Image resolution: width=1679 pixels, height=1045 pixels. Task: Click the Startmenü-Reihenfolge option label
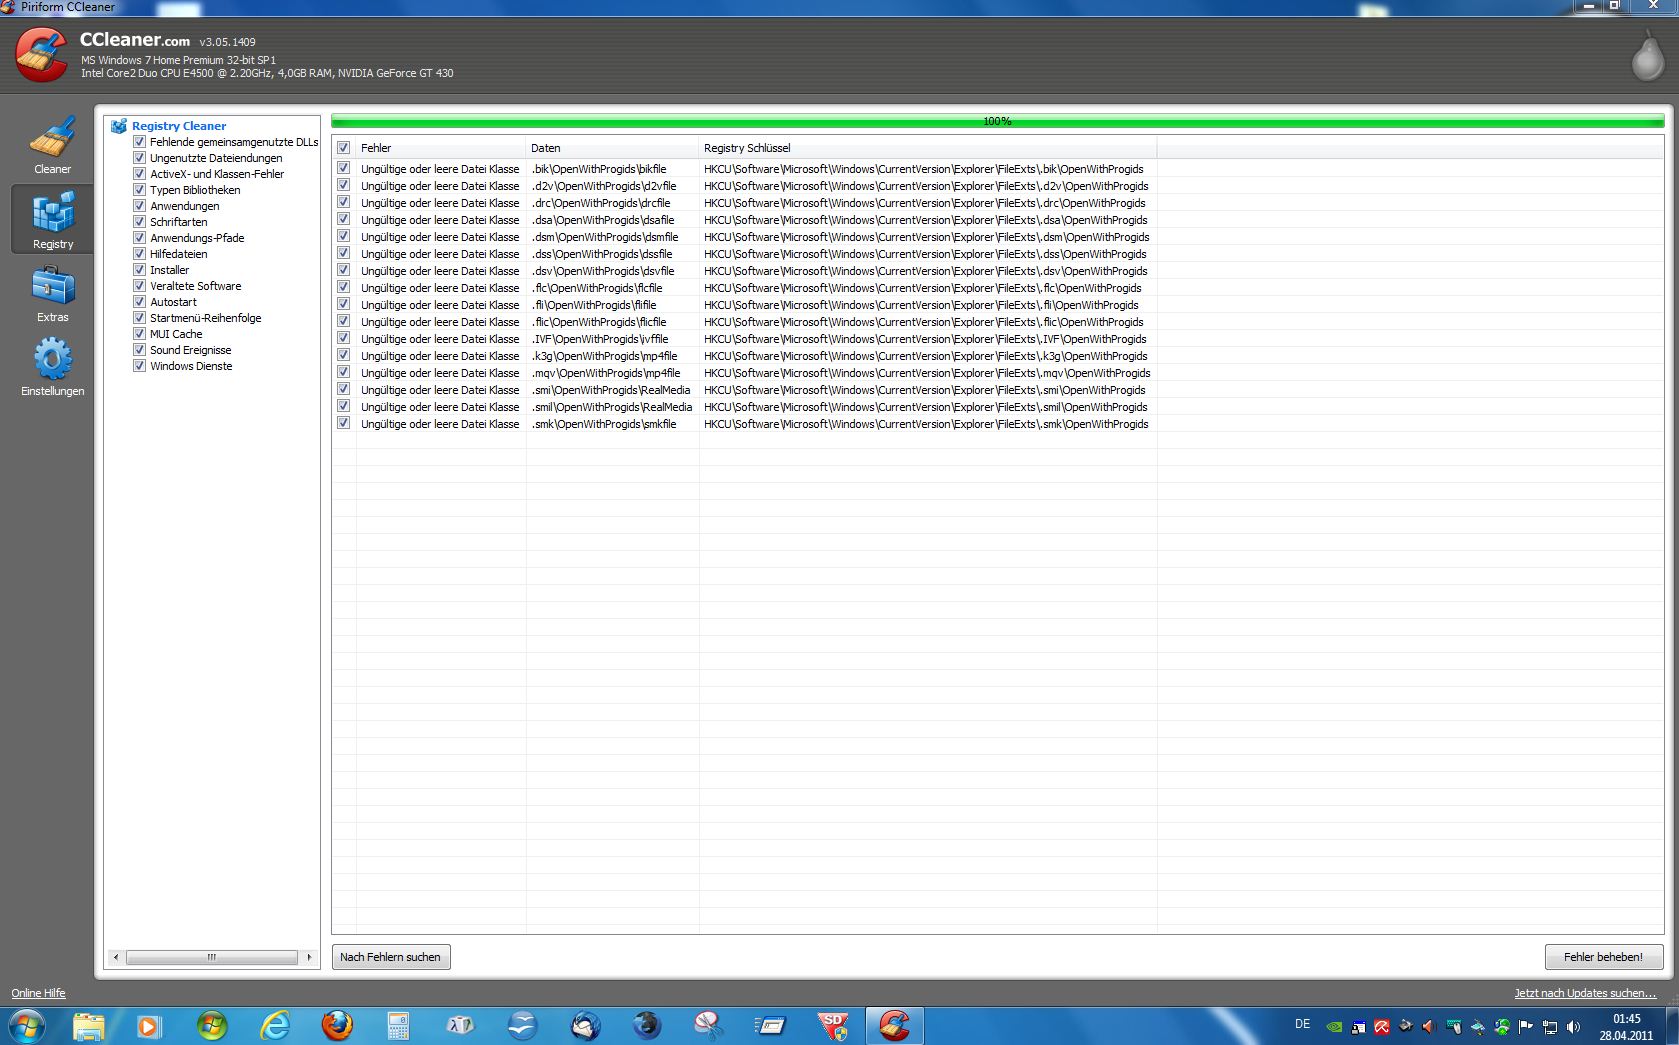205,318
